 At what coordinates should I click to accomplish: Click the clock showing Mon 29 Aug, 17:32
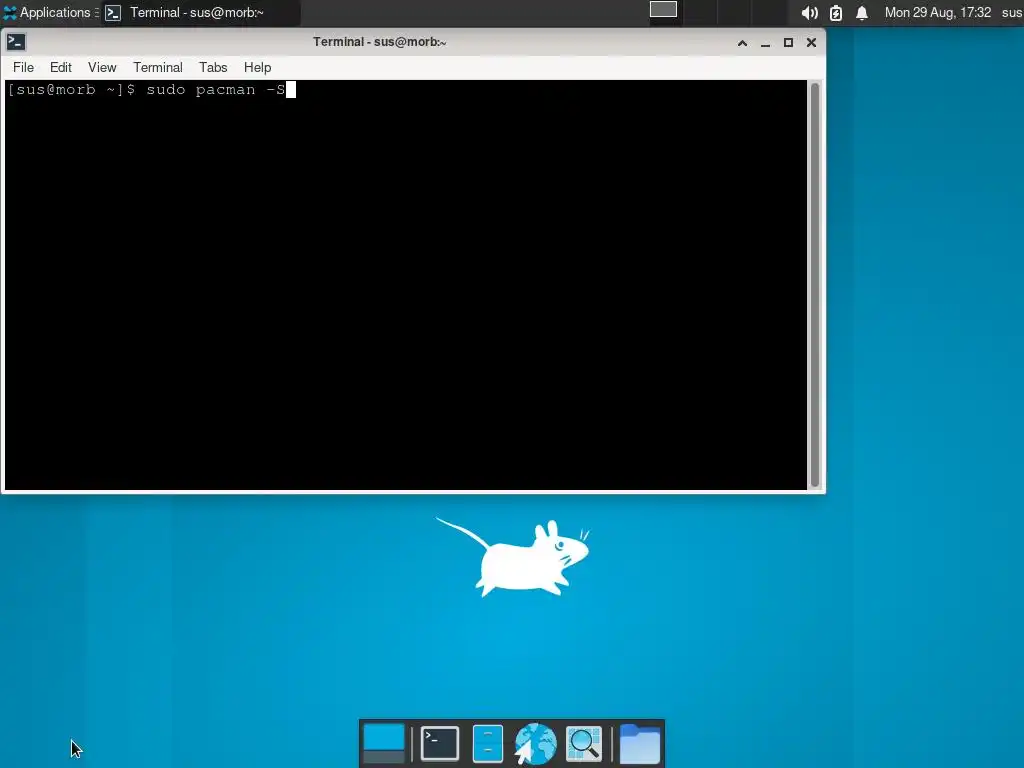point(938,12)
